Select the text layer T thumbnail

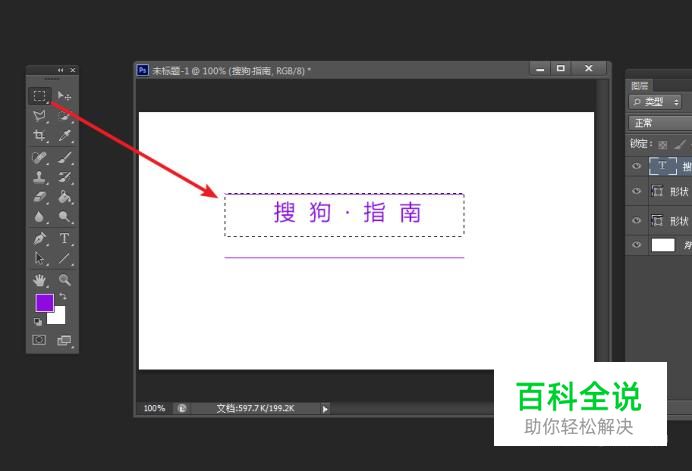coord(662,166)
